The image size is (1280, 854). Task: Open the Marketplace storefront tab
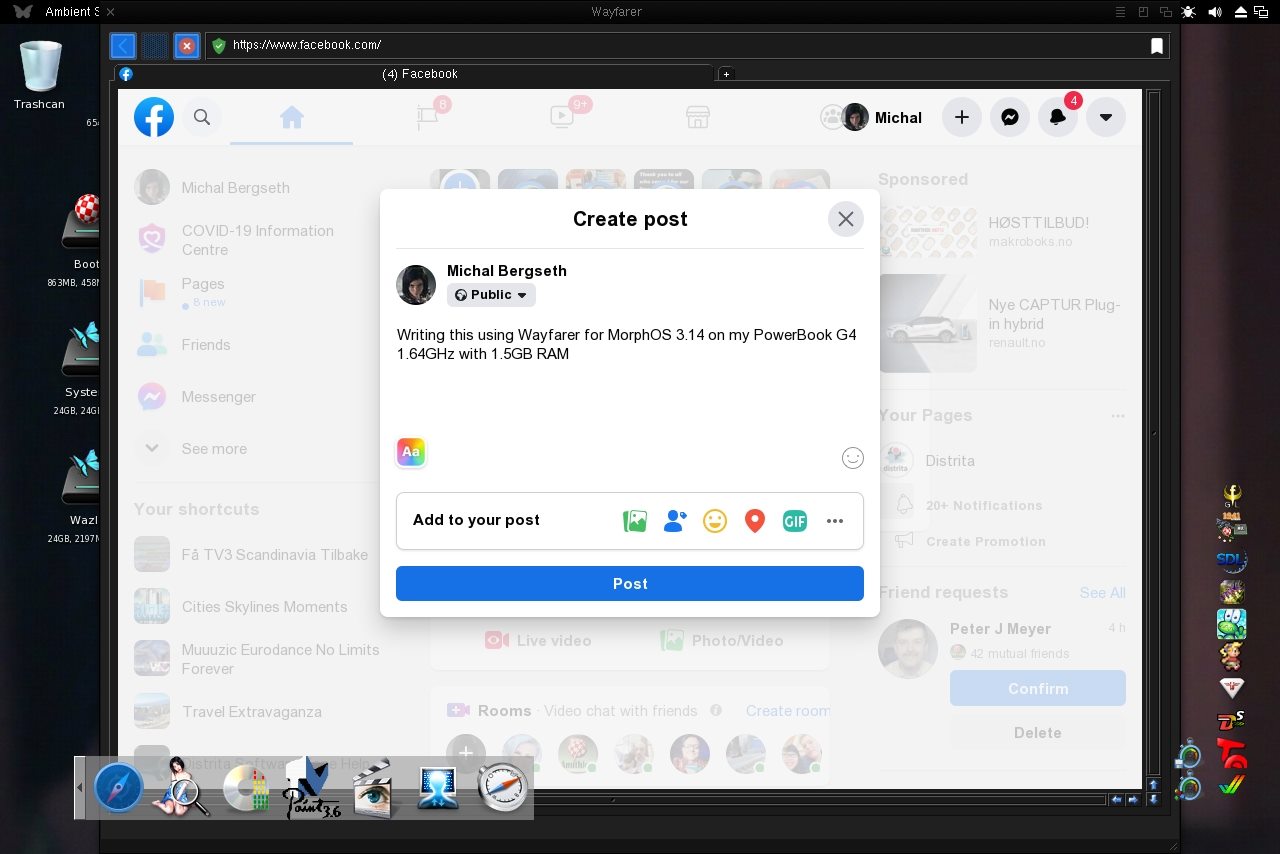[x=698, y=117]
